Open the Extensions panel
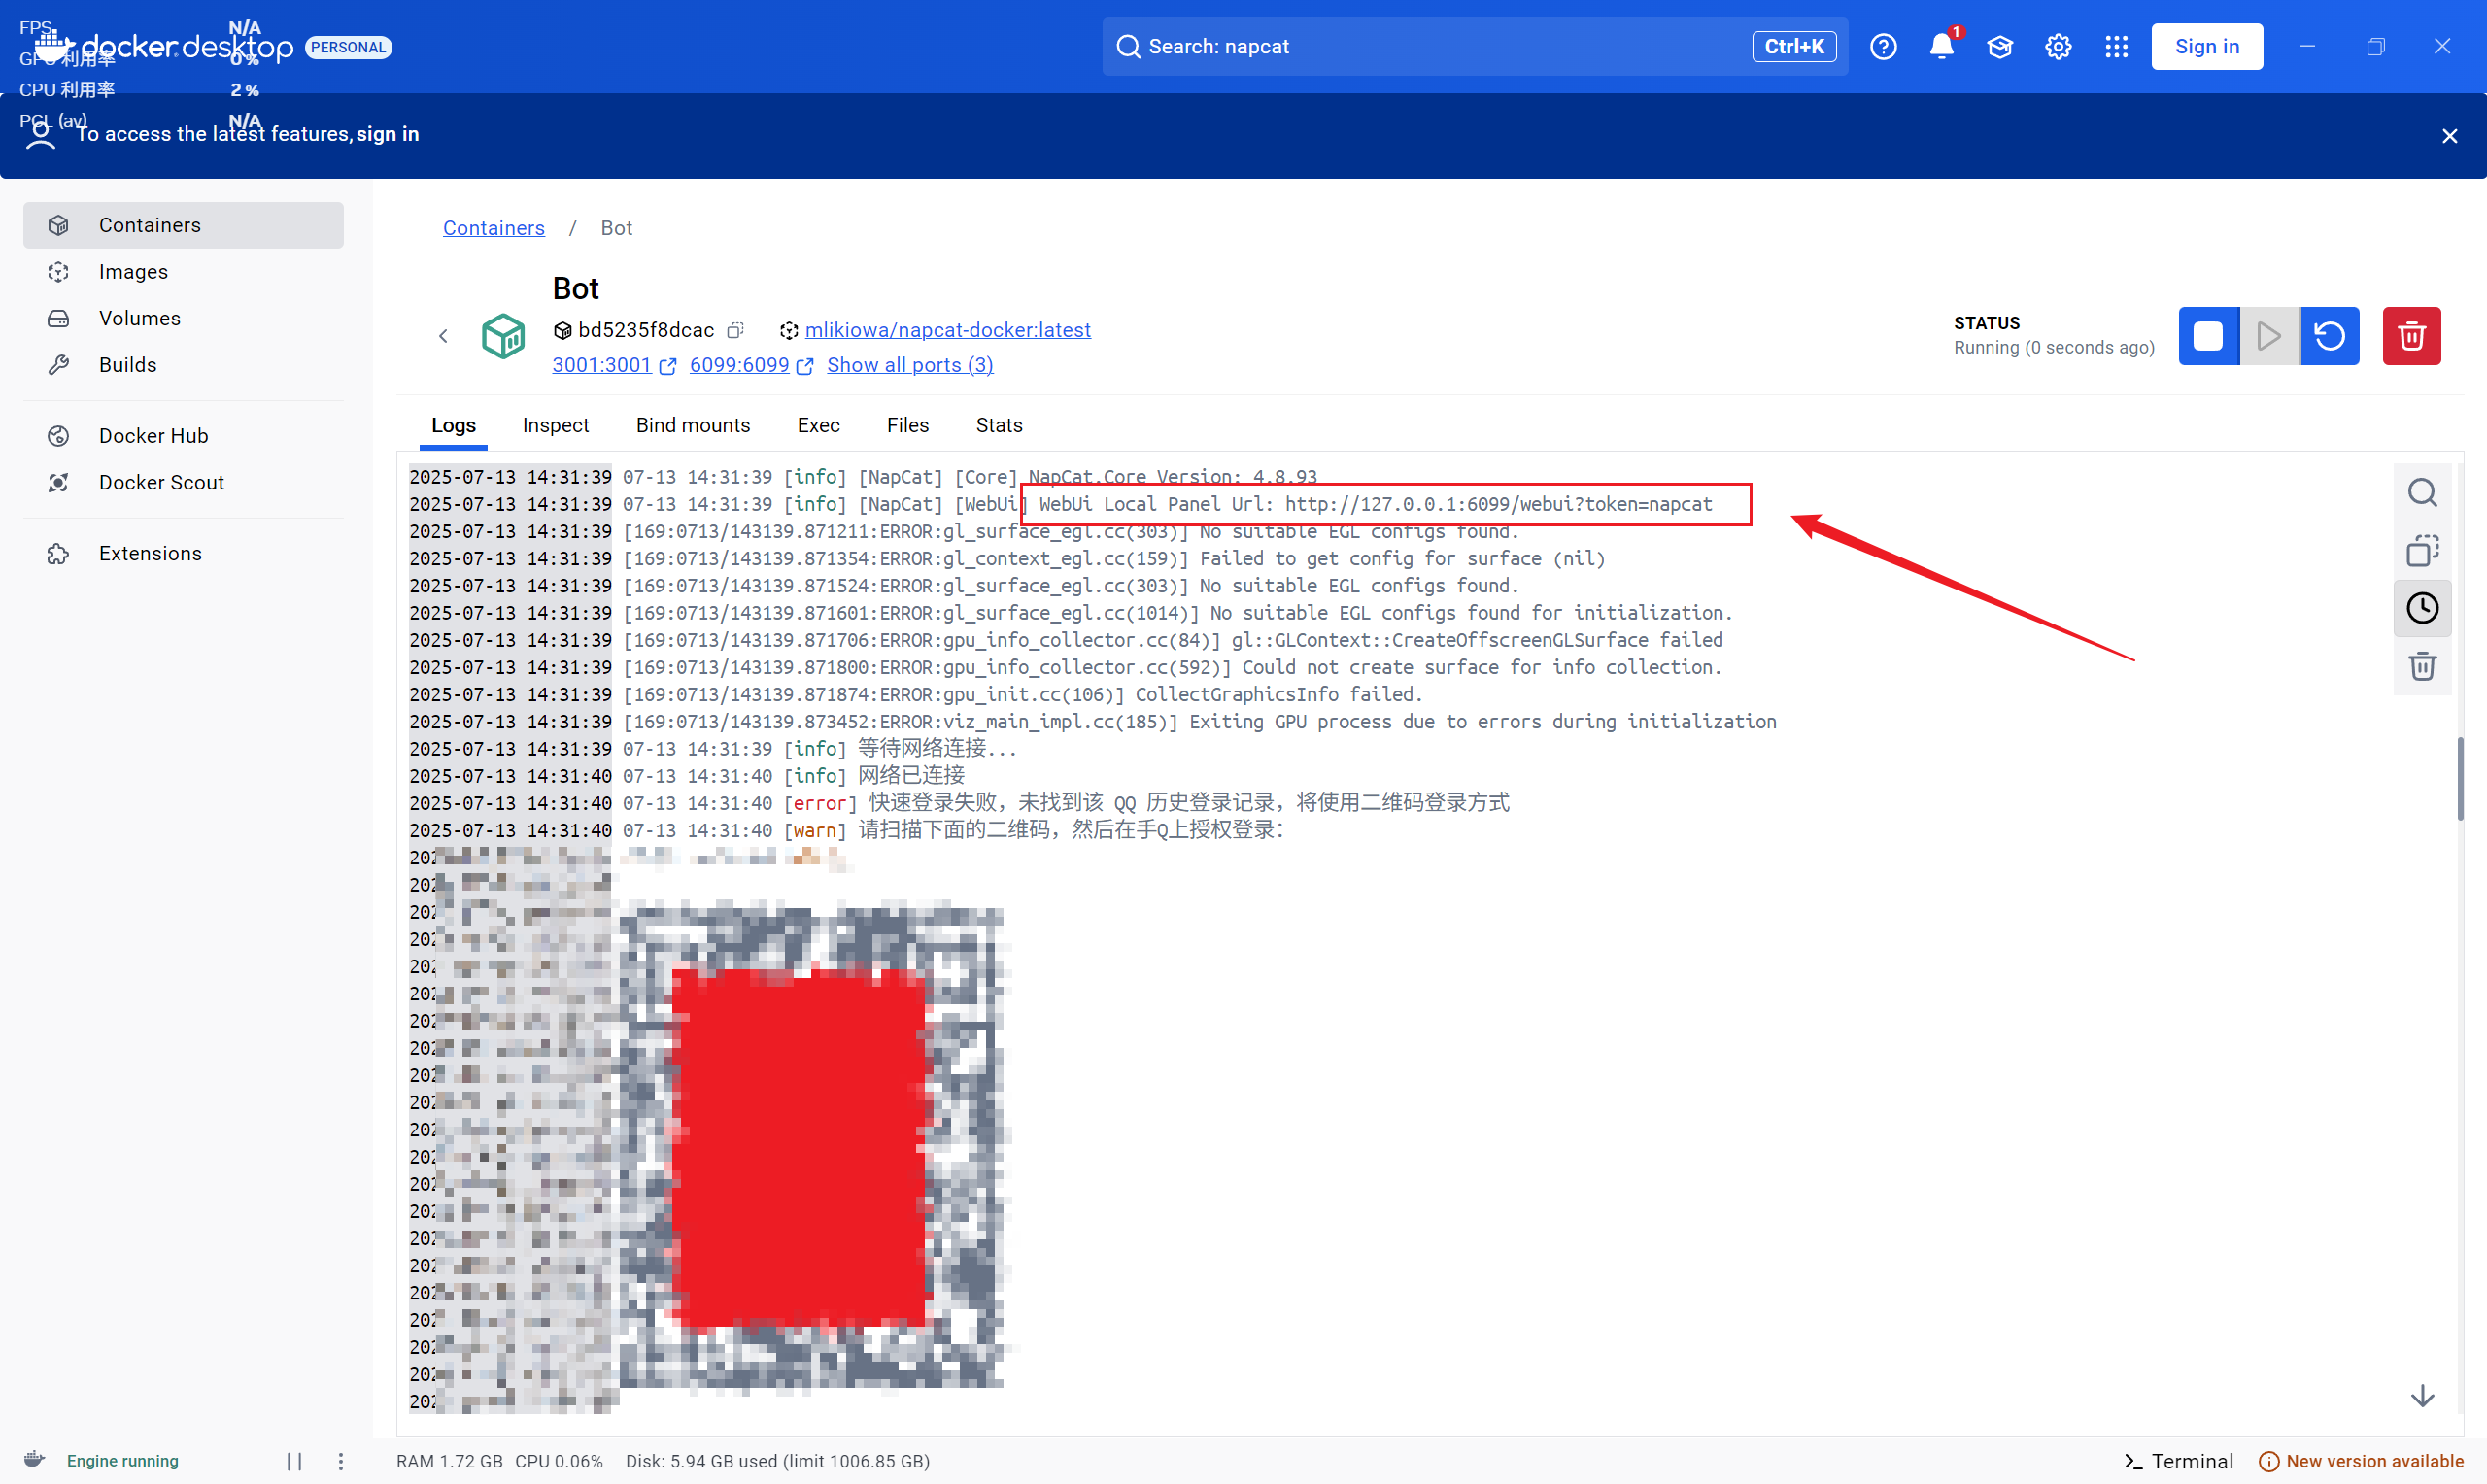Screen dimensions: 2487x1484 (150, 552)
